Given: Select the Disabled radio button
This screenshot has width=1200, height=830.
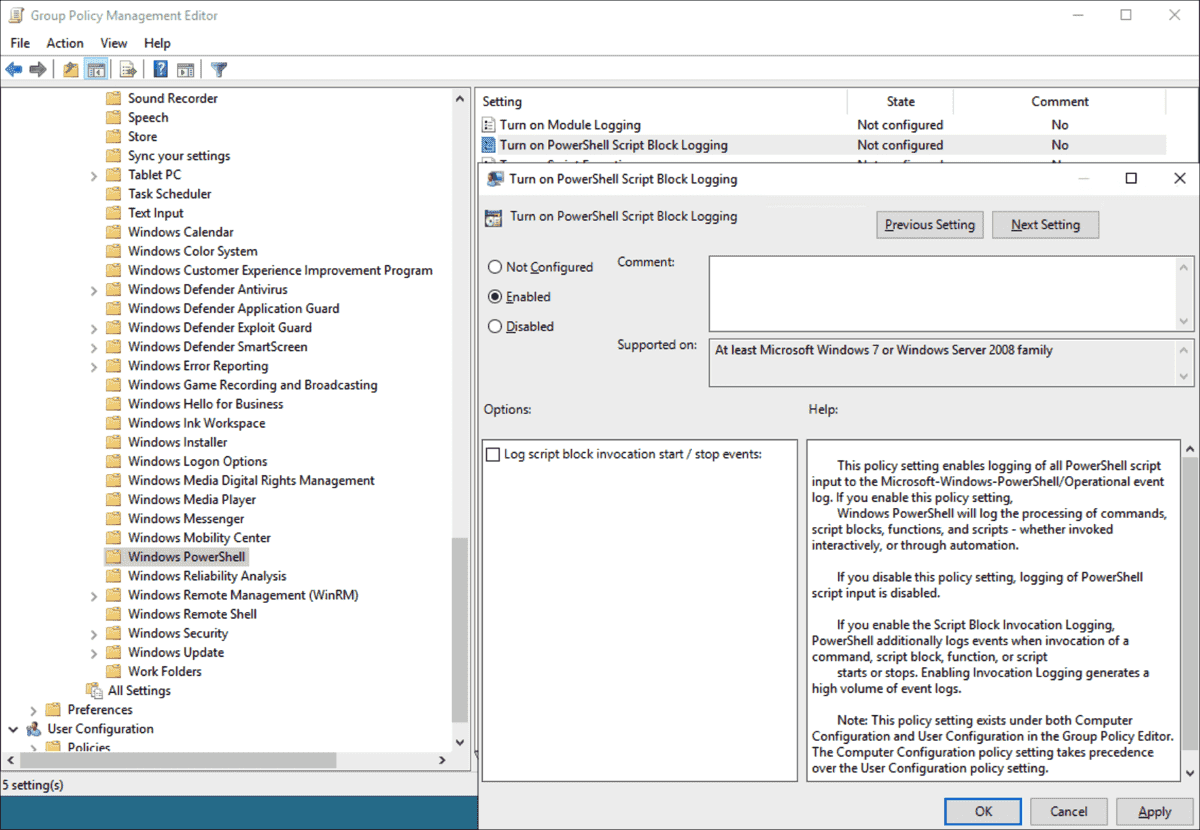Looking at the screenshot, I should point(494,326).
